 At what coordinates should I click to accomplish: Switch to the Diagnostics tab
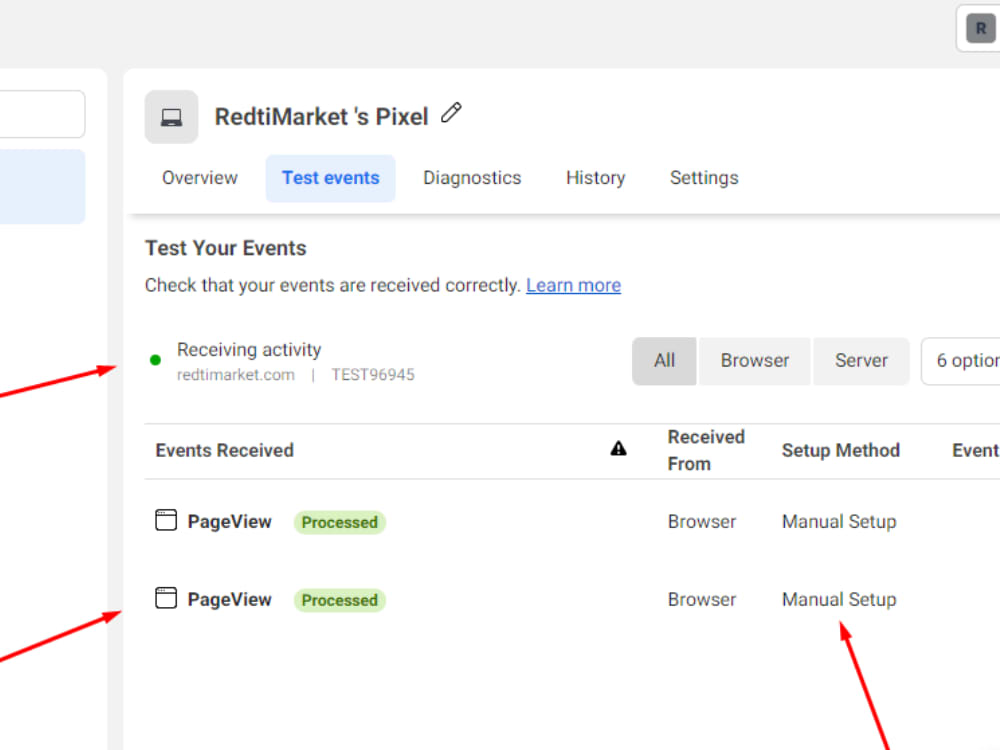click(x=472, y=178)
